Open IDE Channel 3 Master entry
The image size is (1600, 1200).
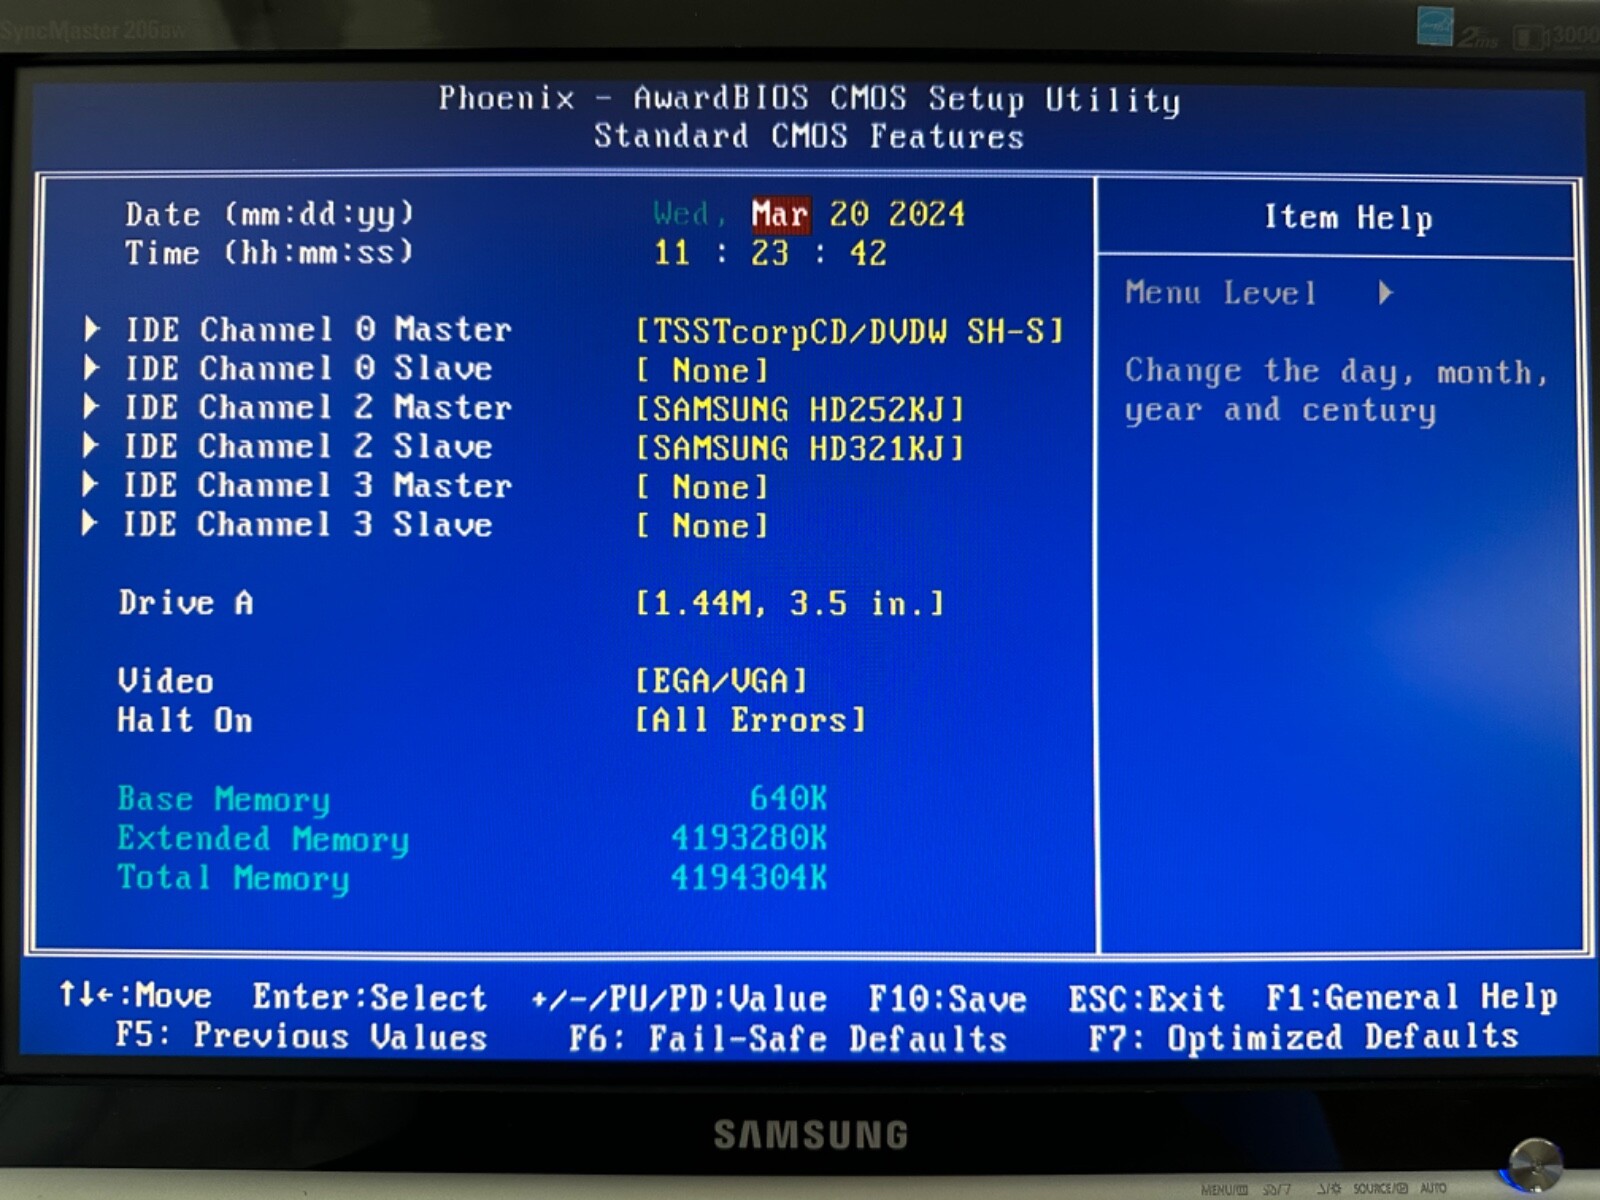[x=317, y=485]
